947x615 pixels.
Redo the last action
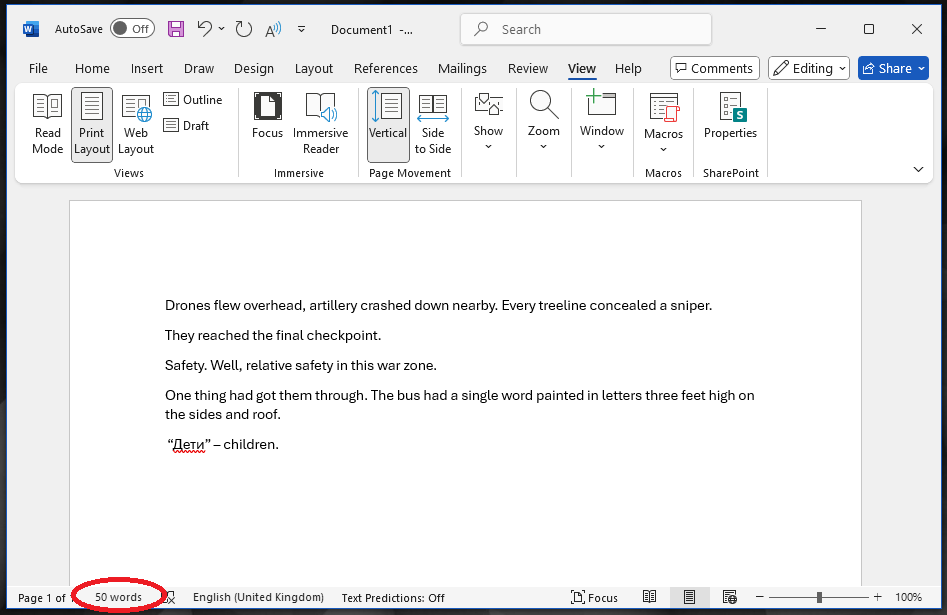click(243, 29)
